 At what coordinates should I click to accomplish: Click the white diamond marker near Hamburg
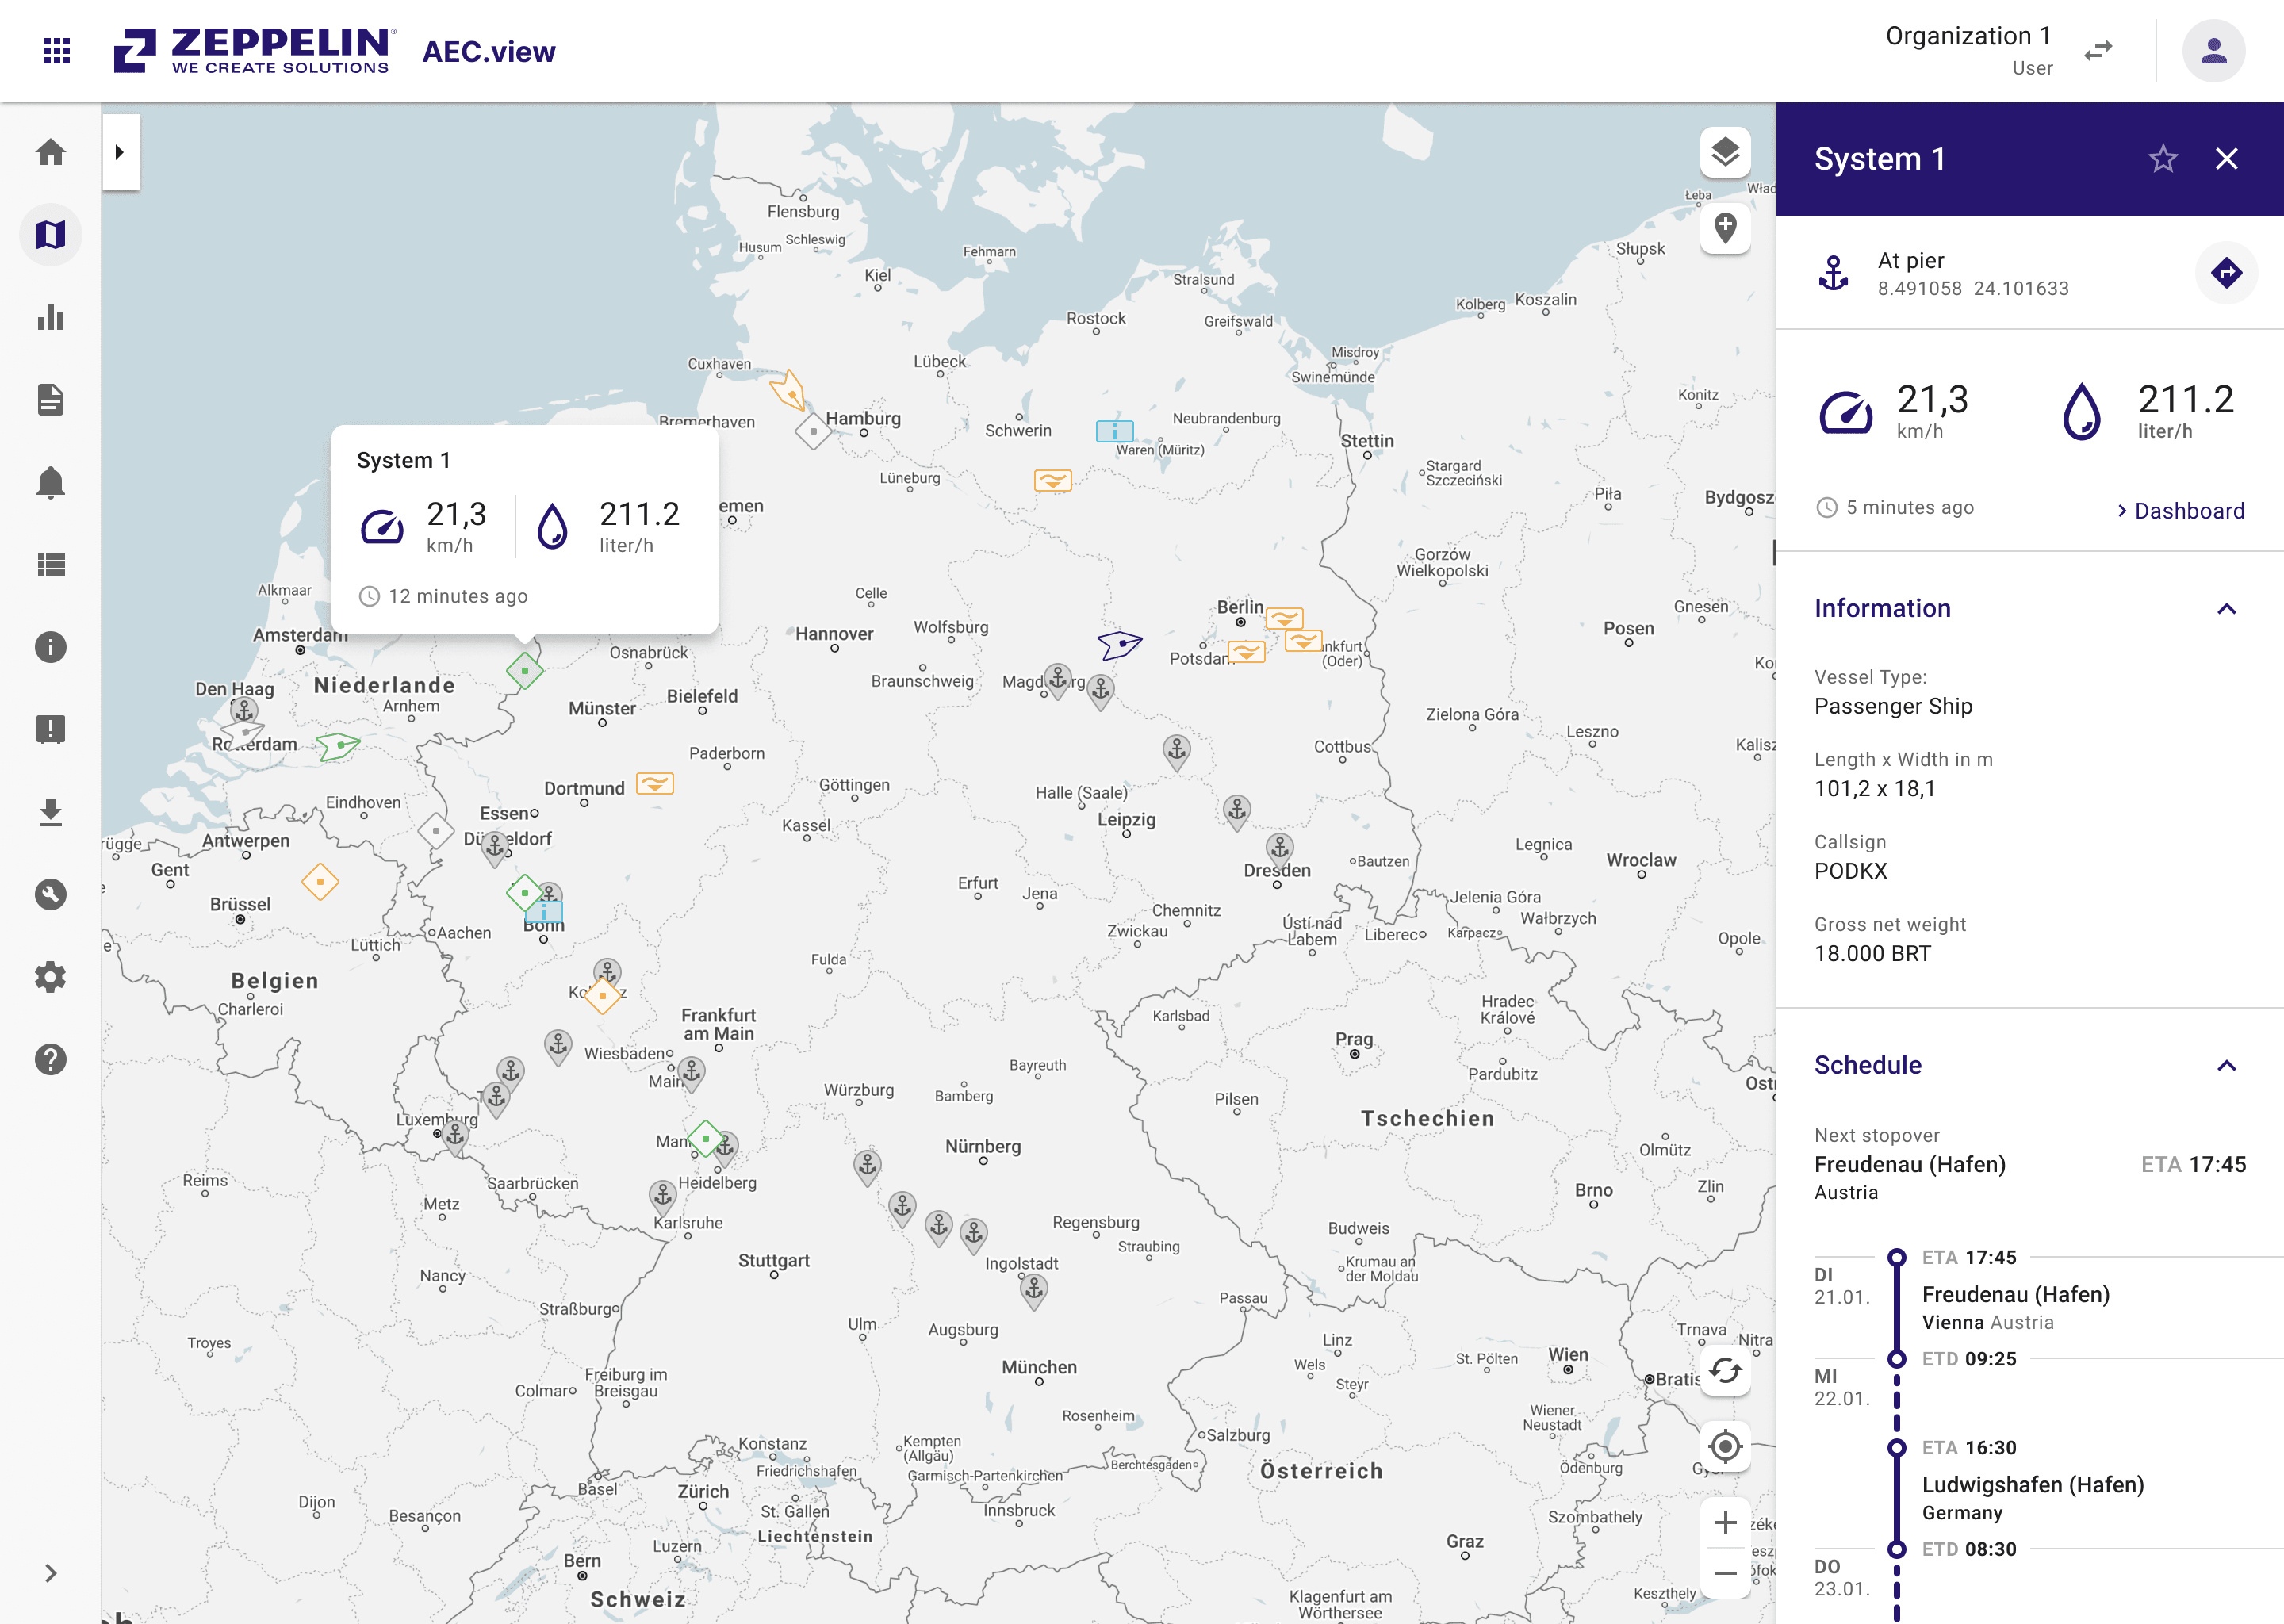pos(813,432)
